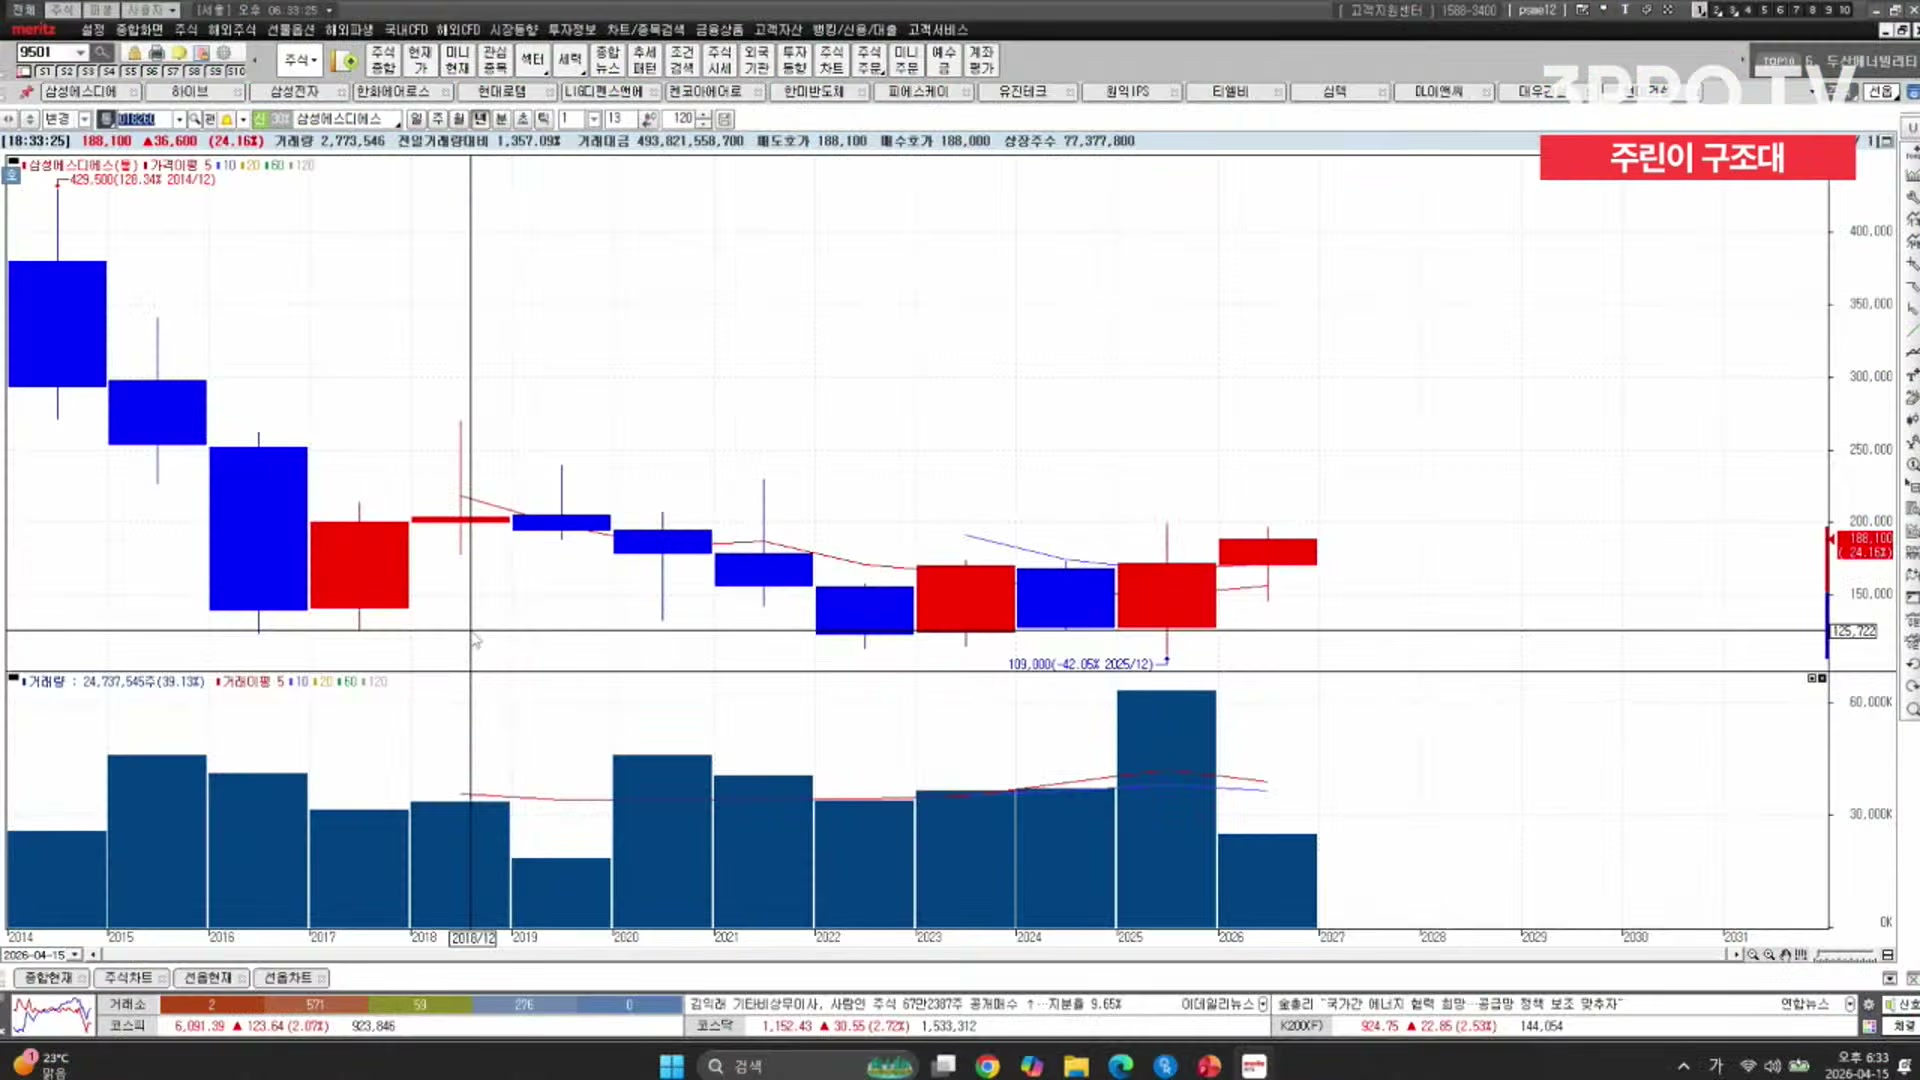Open Chrome from the Windows taskbar

pos(987,1066)
